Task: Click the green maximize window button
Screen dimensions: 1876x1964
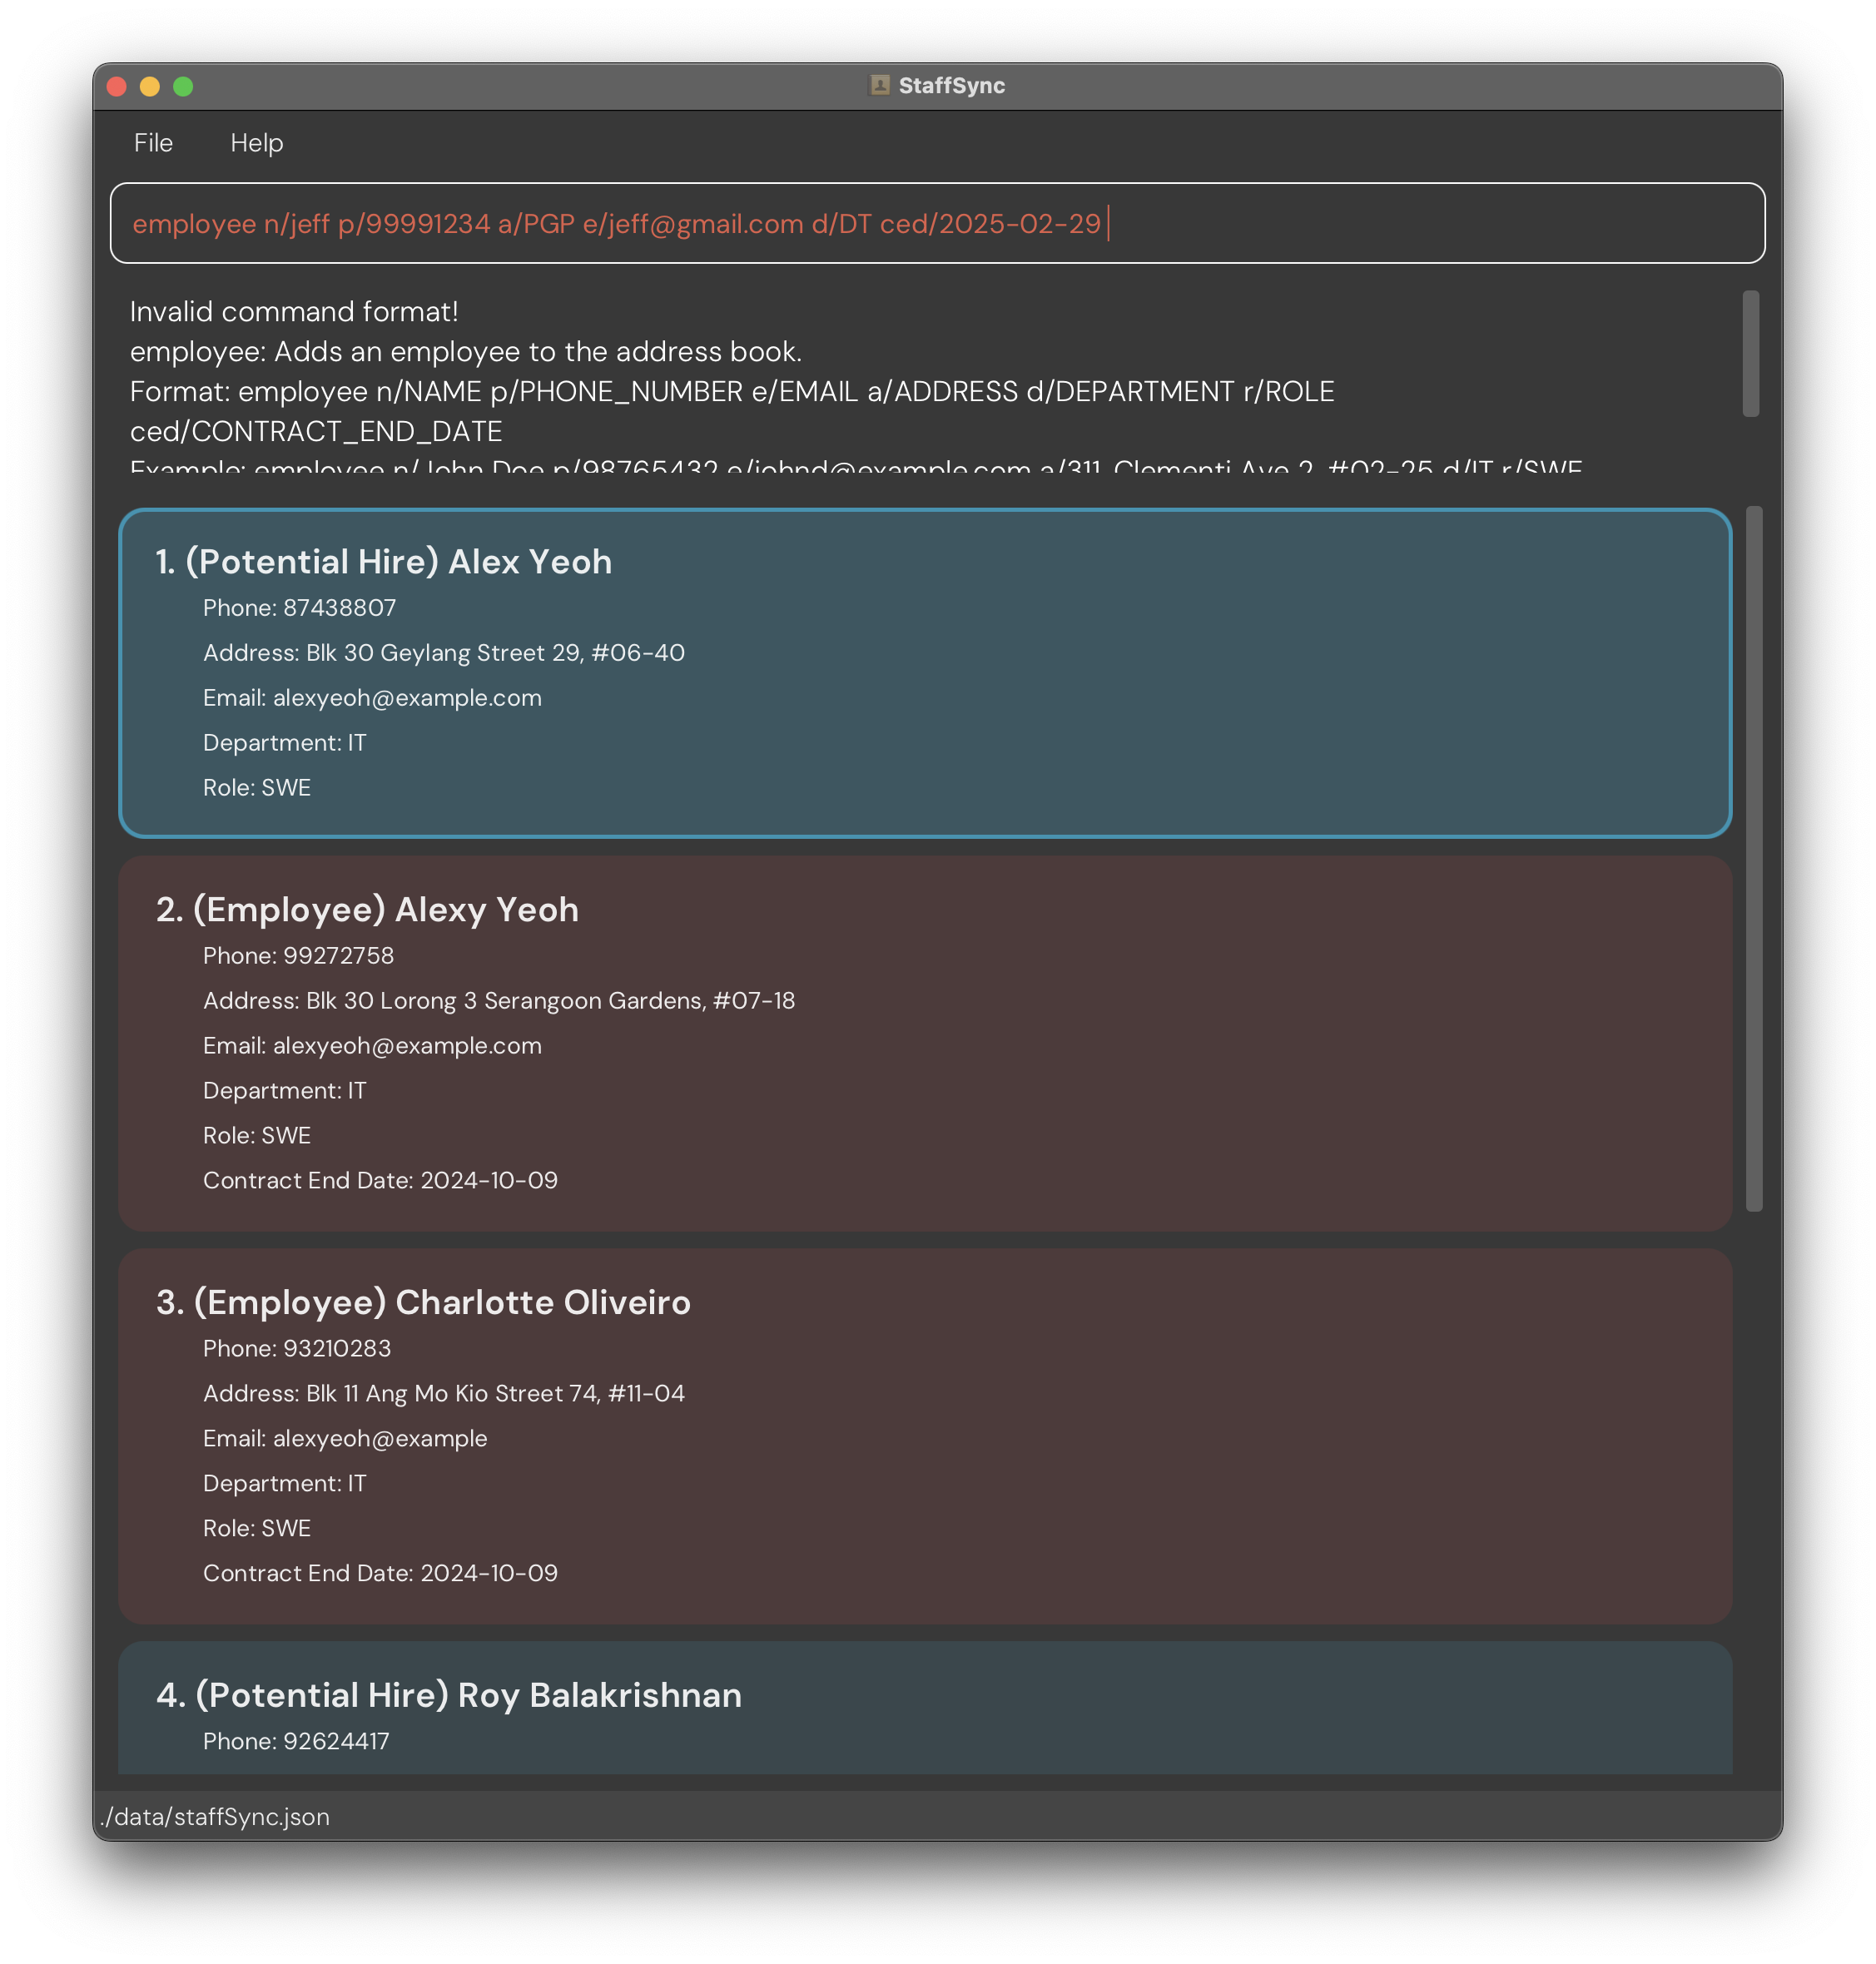Action: tap(182, 86)
